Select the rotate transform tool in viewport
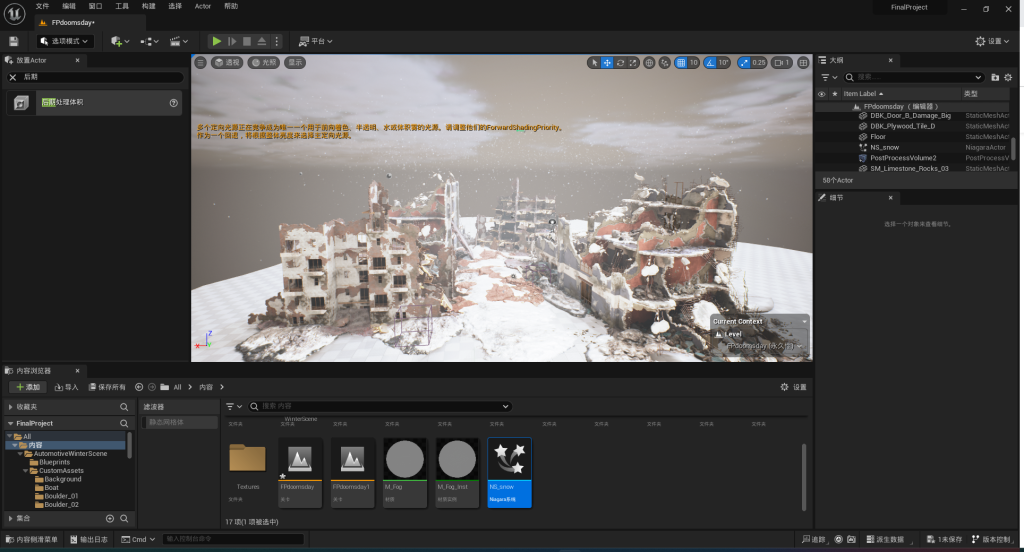1024x552 pixels. [x=621, y=62]
